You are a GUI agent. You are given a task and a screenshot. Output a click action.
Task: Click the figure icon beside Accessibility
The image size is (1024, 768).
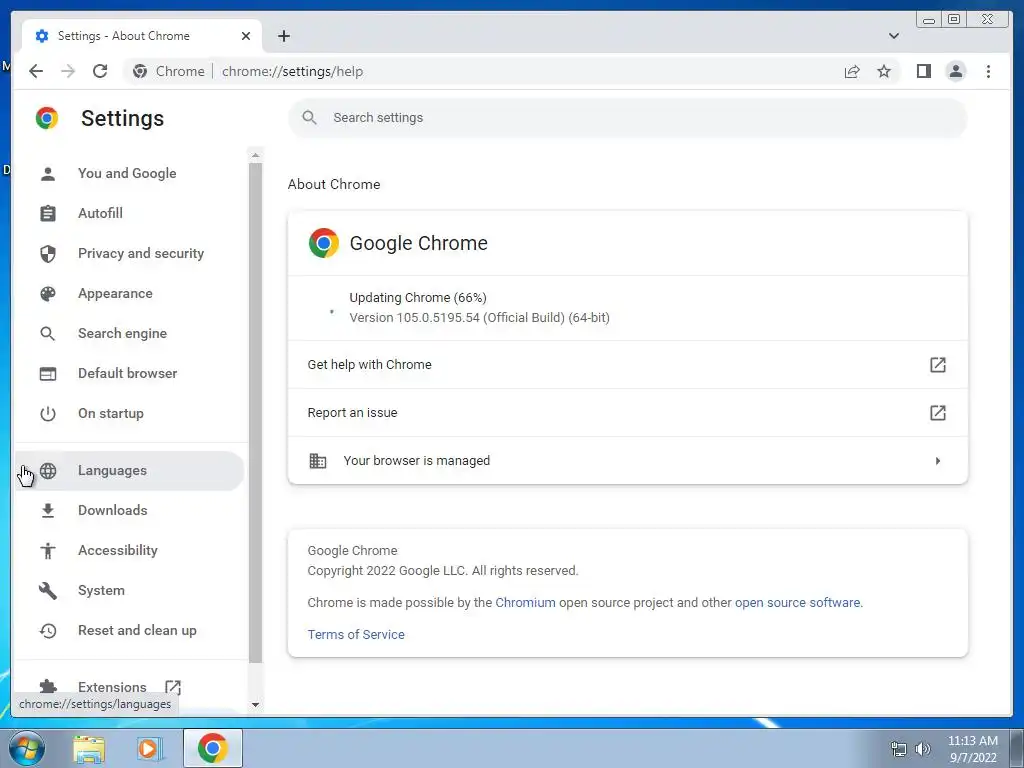(x=48, y=551)
